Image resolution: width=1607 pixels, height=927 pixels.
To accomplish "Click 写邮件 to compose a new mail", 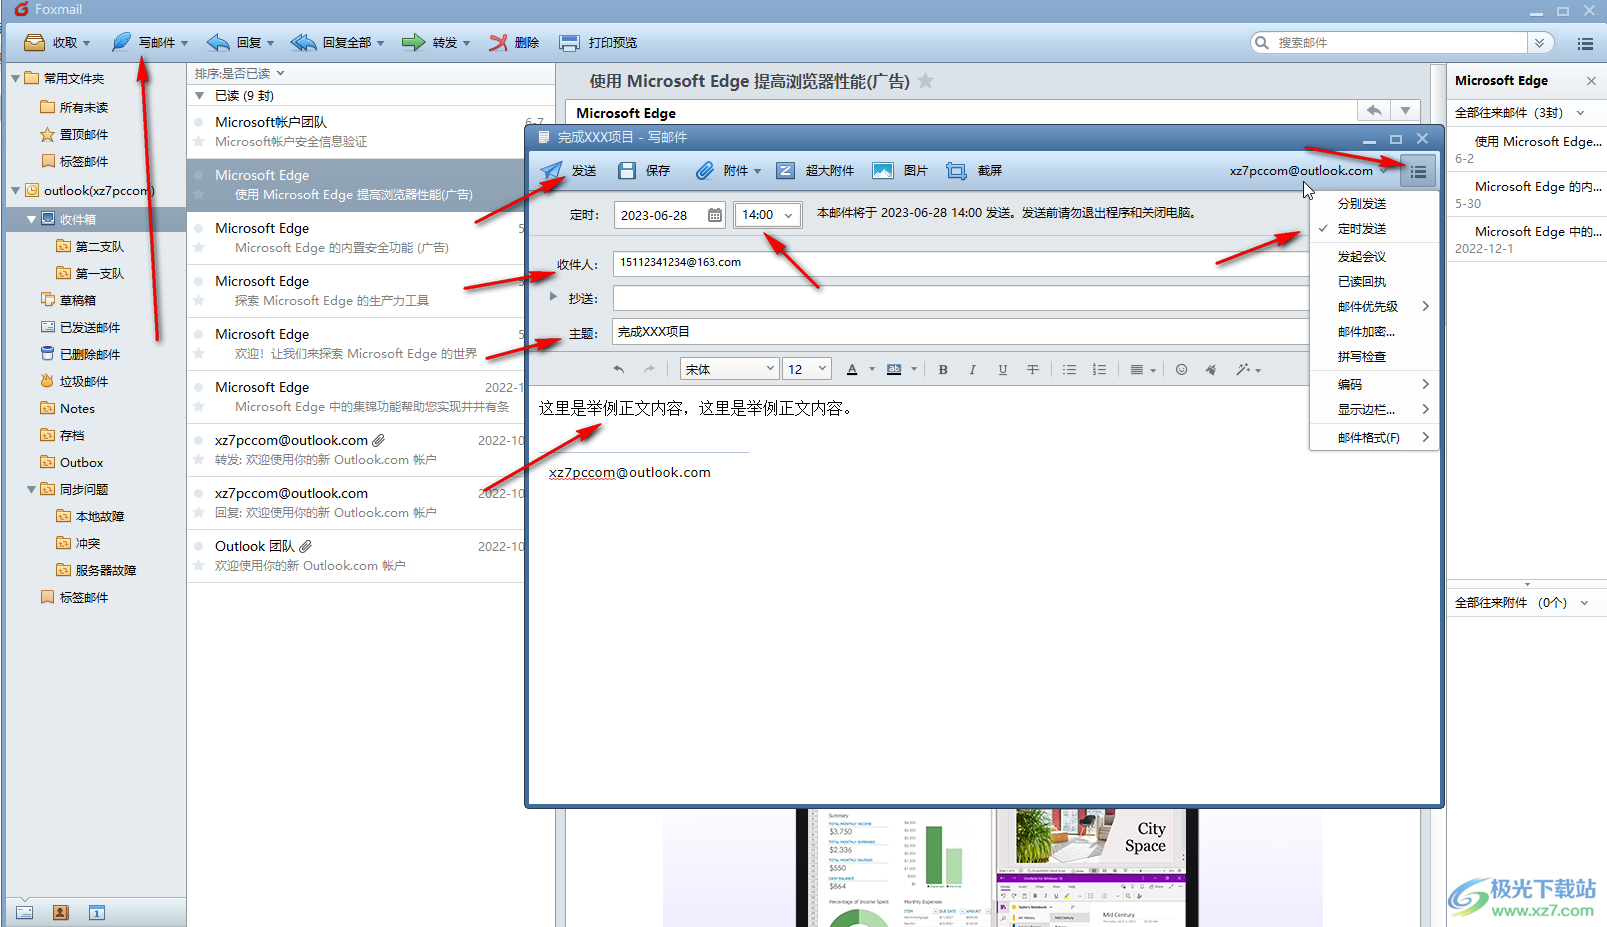I will 149,43.
